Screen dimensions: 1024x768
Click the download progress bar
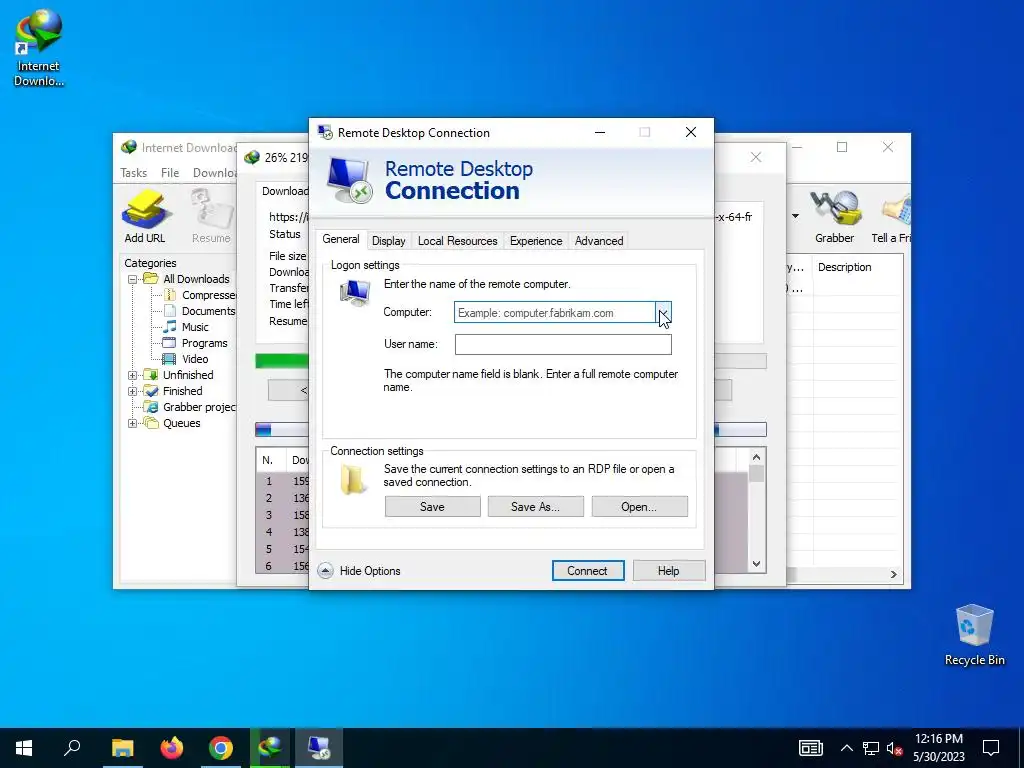tap(281, 361)
